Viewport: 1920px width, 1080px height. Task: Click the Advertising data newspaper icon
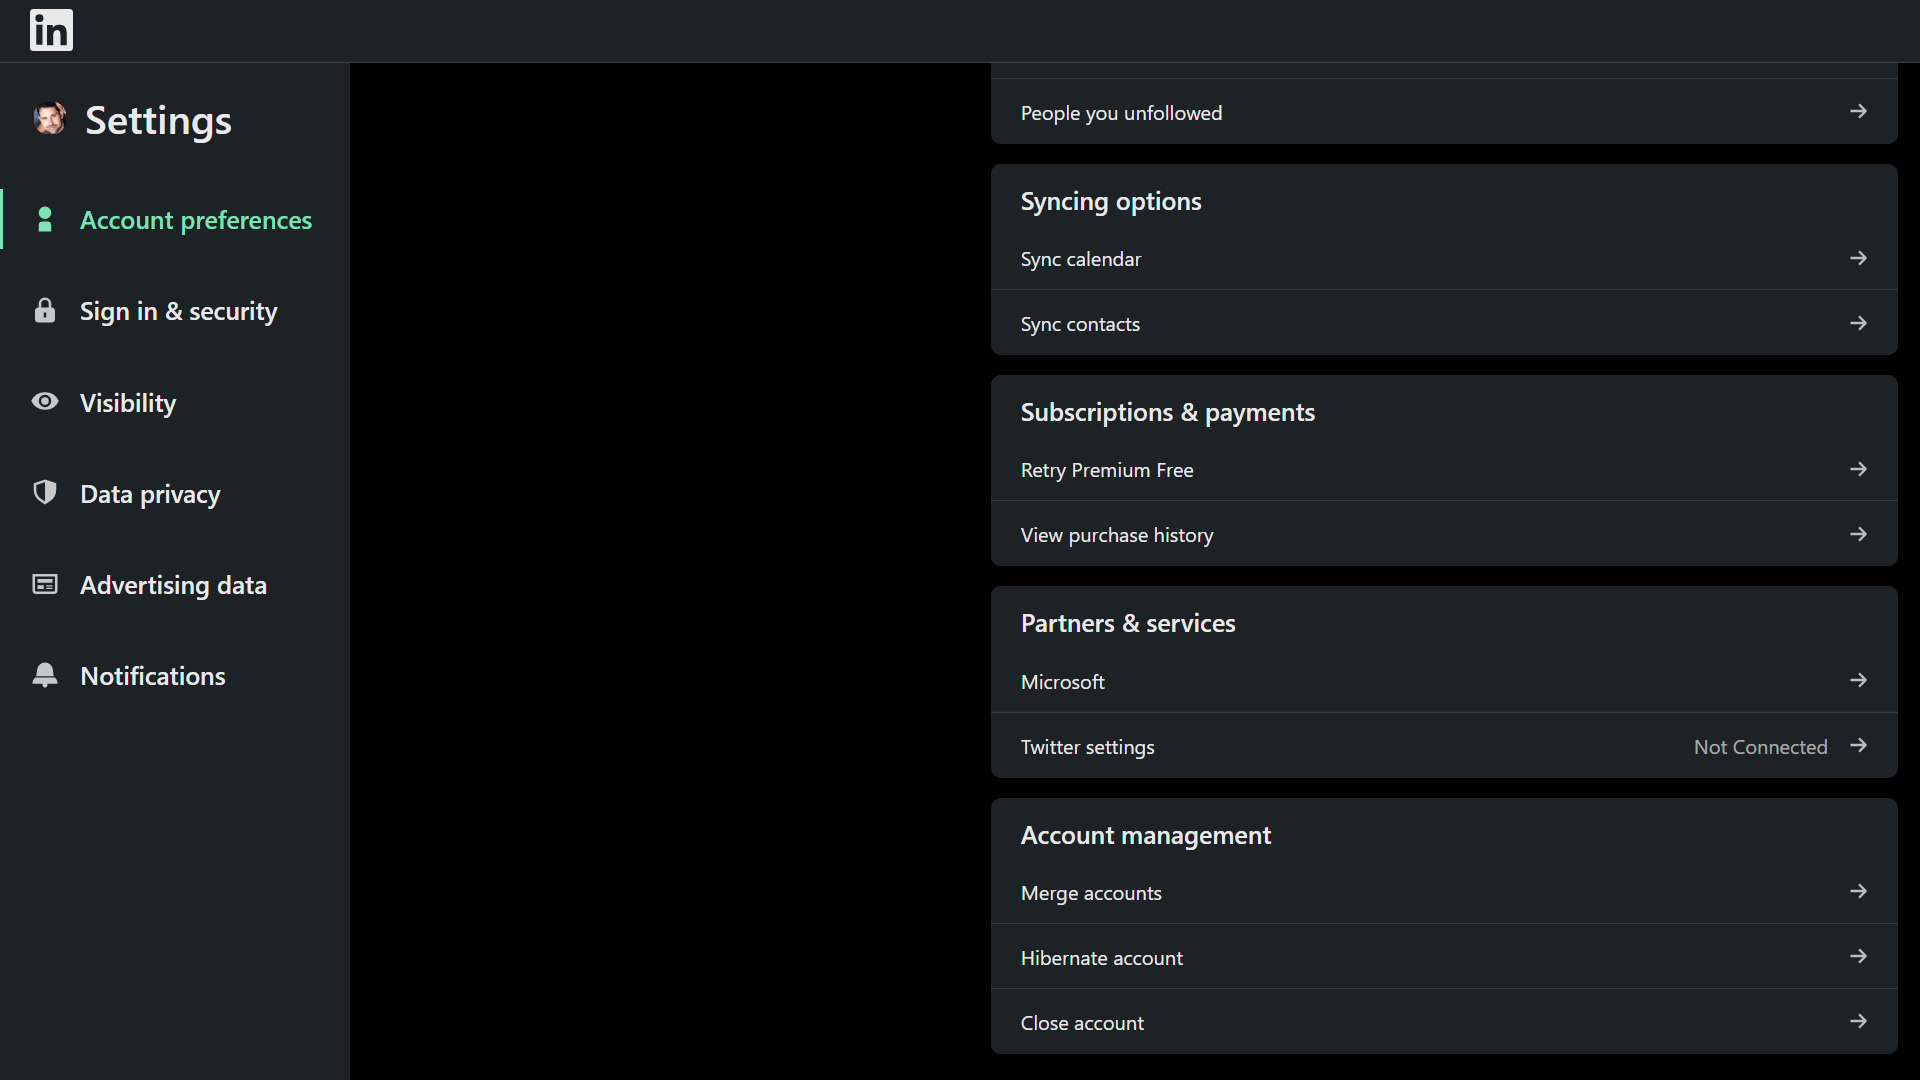pyautogui.click(x=44, y=584)
